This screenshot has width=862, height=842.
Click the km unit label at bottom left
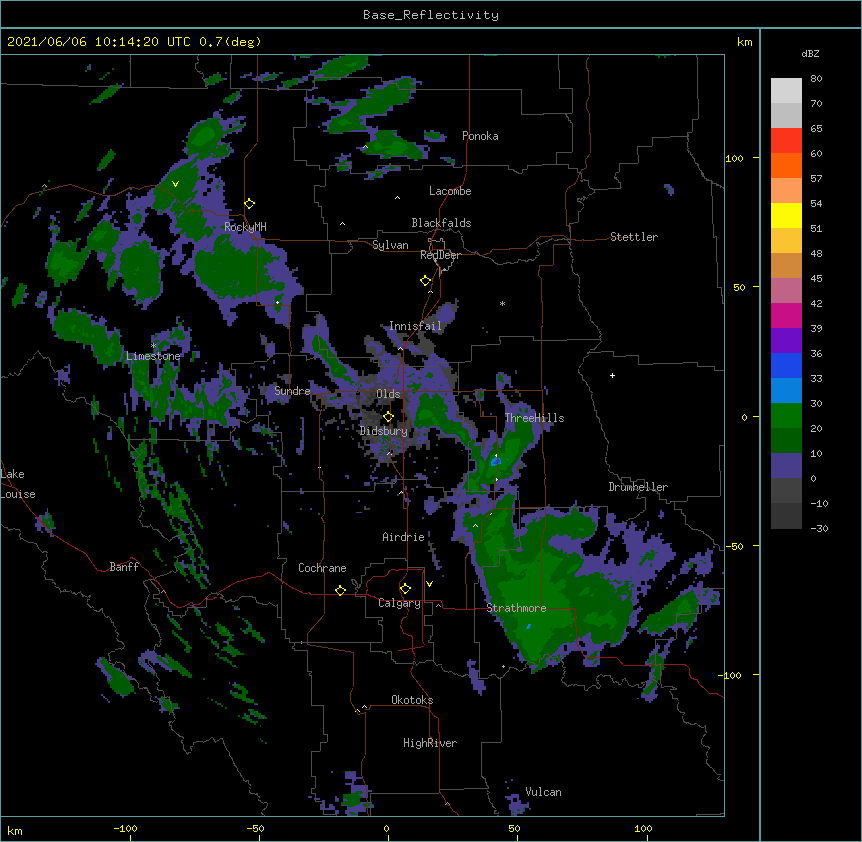click(x=15, y=830)
